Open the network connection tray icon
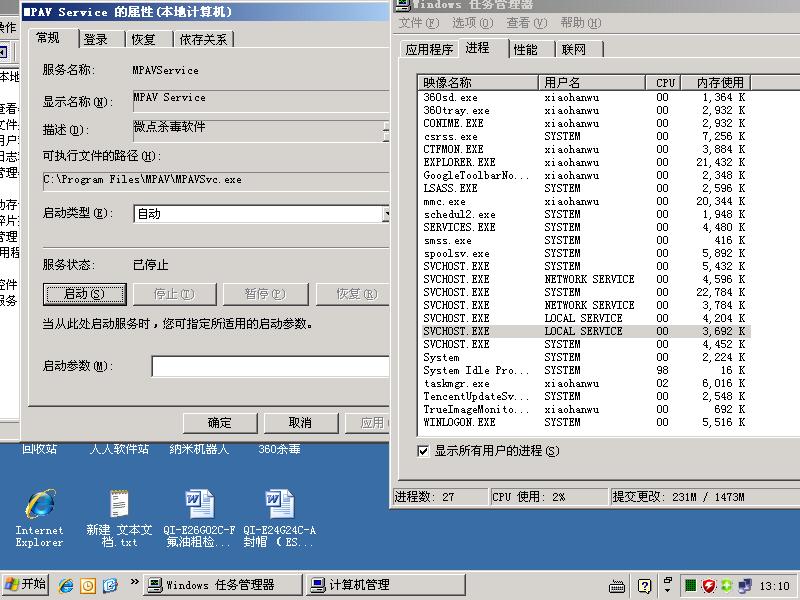800x600 pixels. [744, 585]
